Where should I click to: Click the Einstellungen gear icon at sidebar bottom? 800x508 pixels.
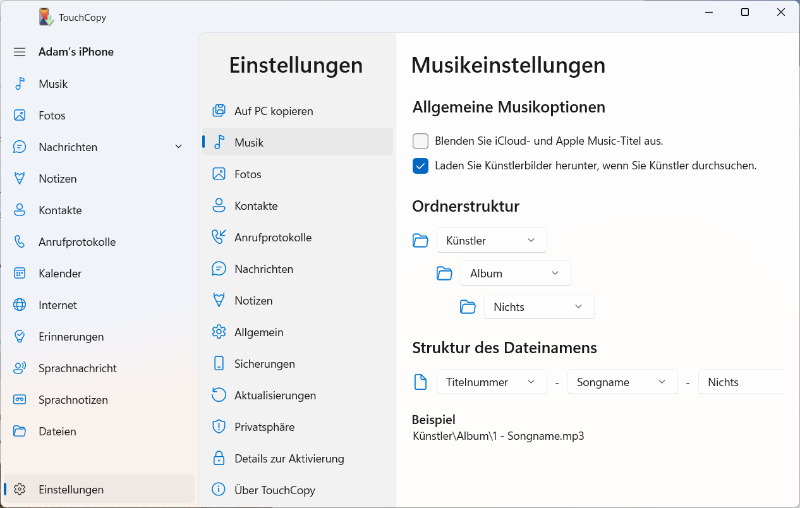pyautogui.click(x=19, y=489)
